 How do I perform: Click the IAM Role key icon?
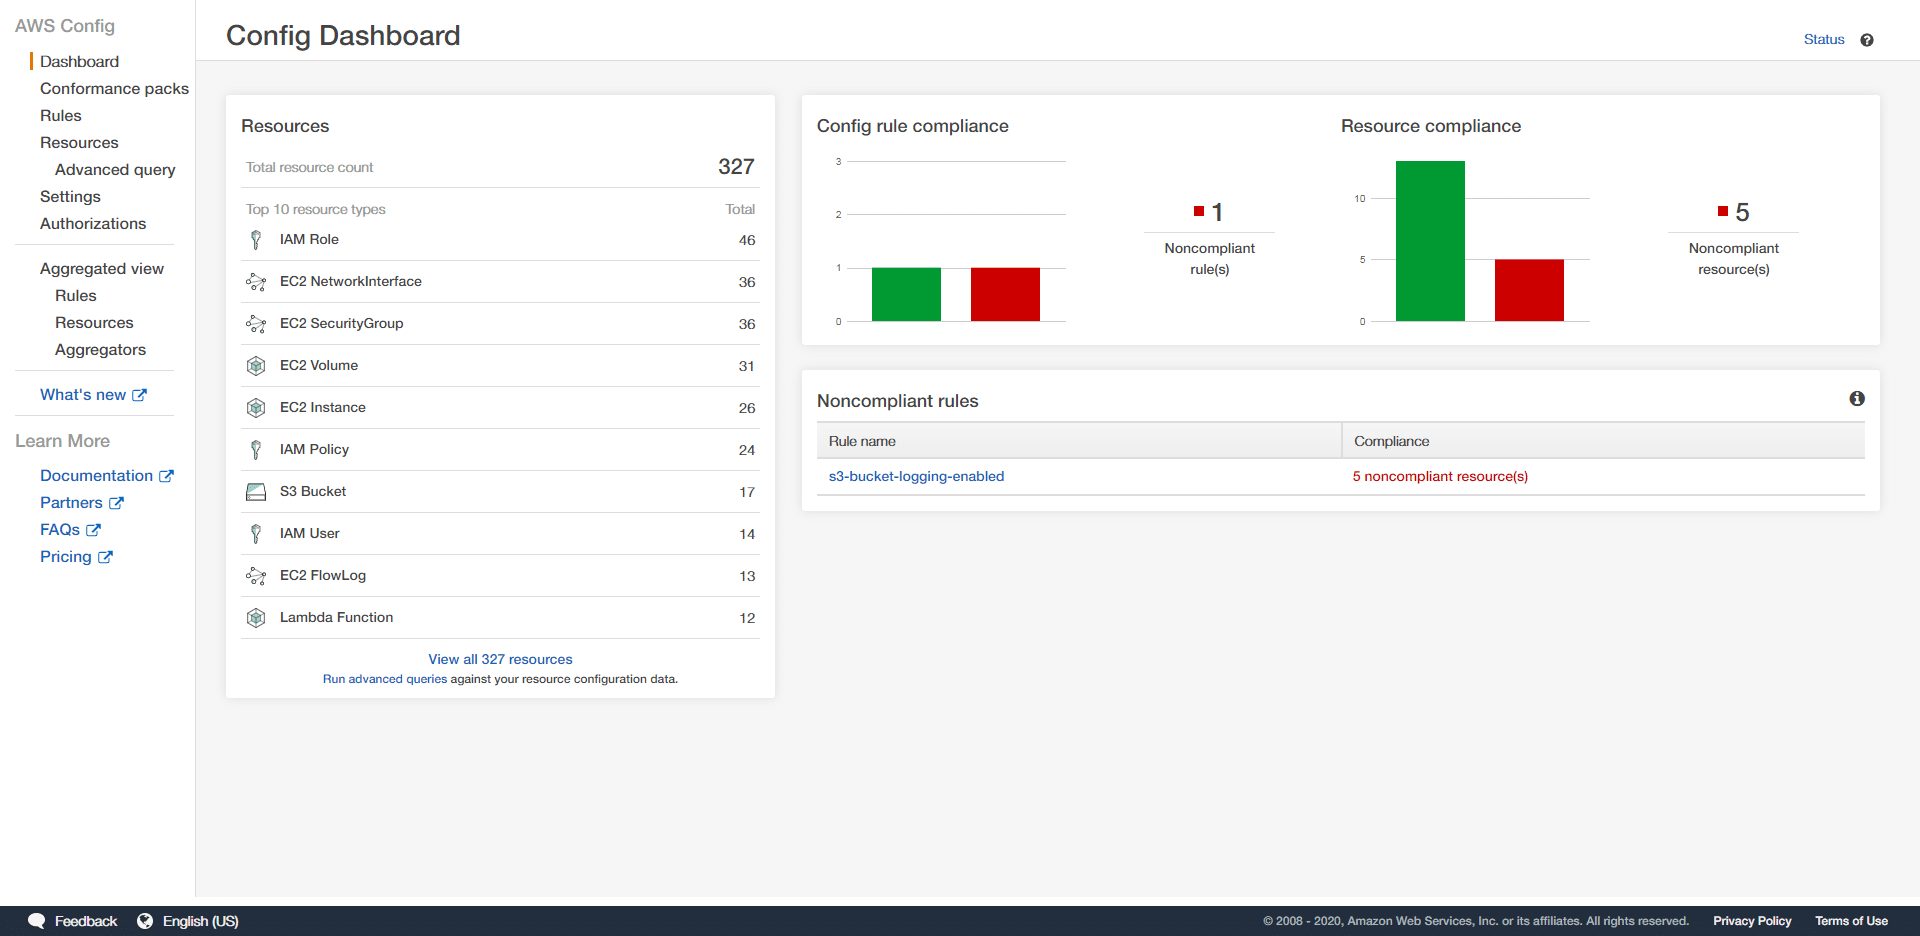tap(256, 240)
